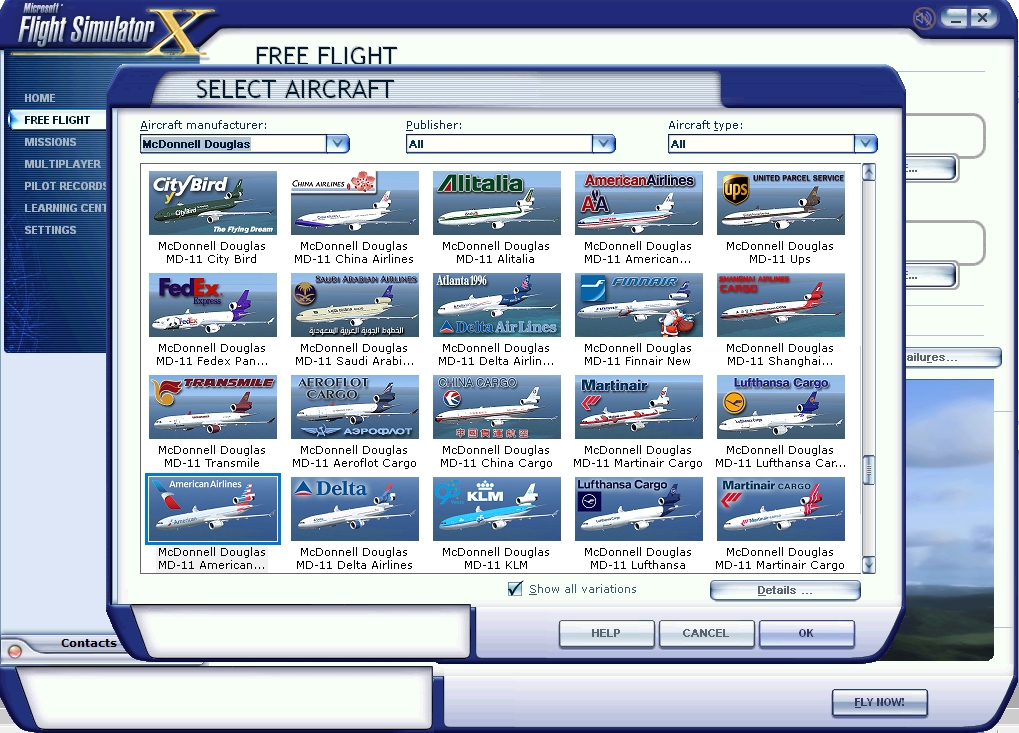Select the MD-11 China Cargo thumbnail
This screenshot has height=733, width=1019.
point(497,407)
